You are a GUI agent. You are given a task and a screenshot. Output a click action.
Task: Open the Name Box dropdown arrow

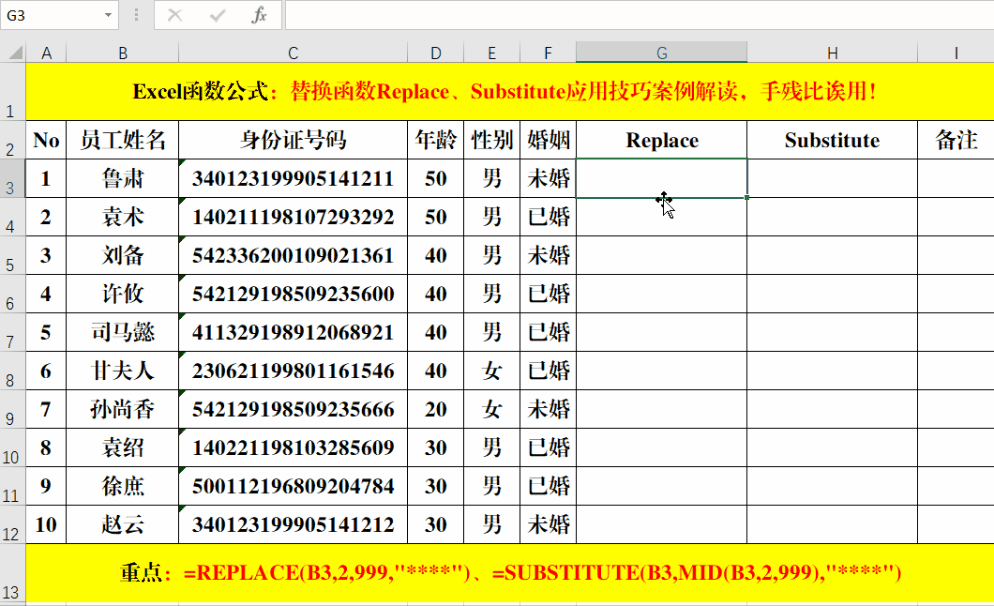pyautogui.click(x=108, y=15)
